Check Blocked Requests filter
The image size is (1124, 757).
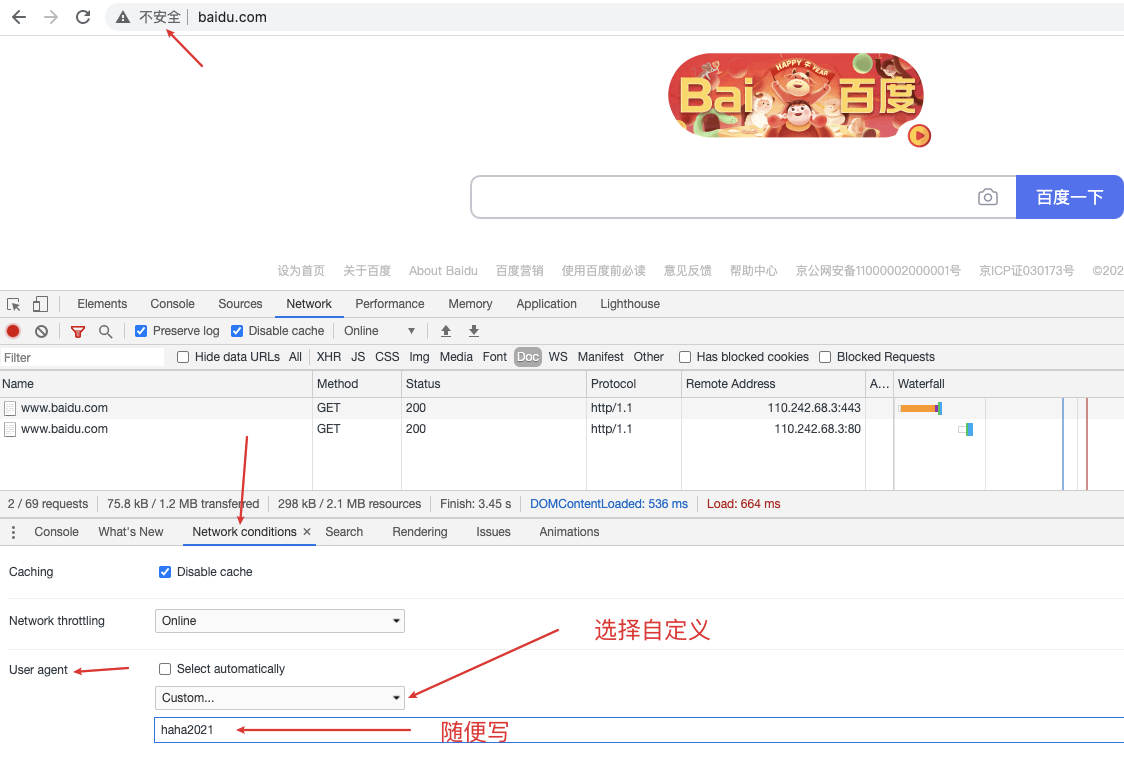click(825, 357)
